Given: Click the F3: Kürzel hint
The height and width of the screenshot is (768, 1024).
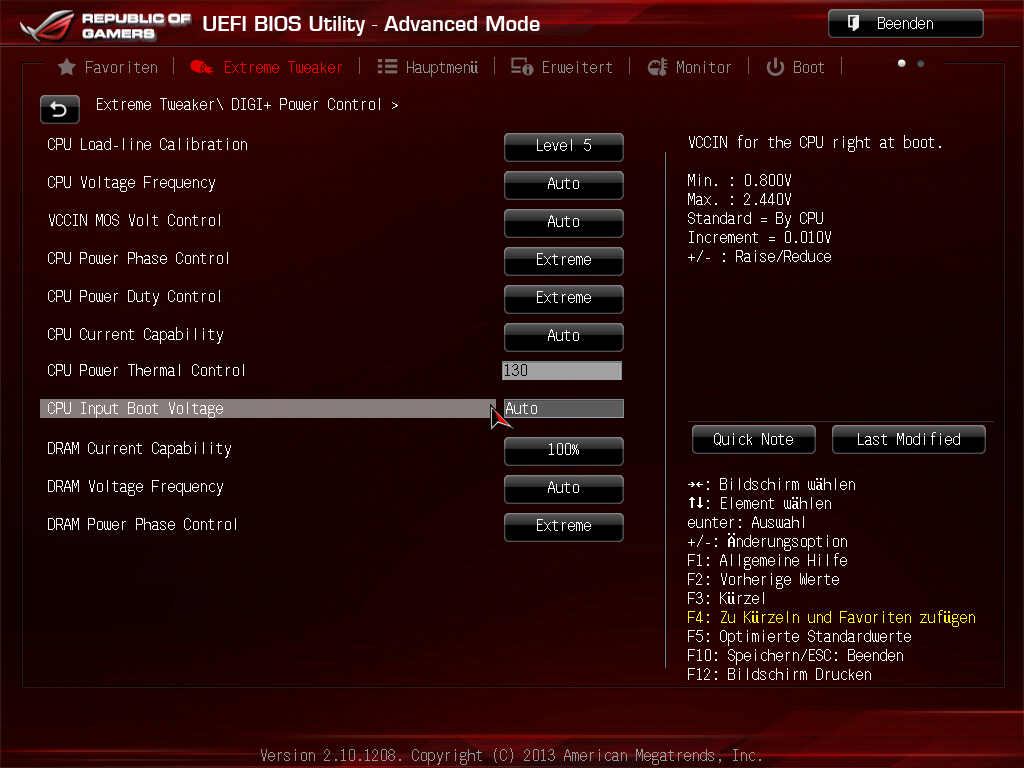Looking at the screenshot, I should 726,598.
